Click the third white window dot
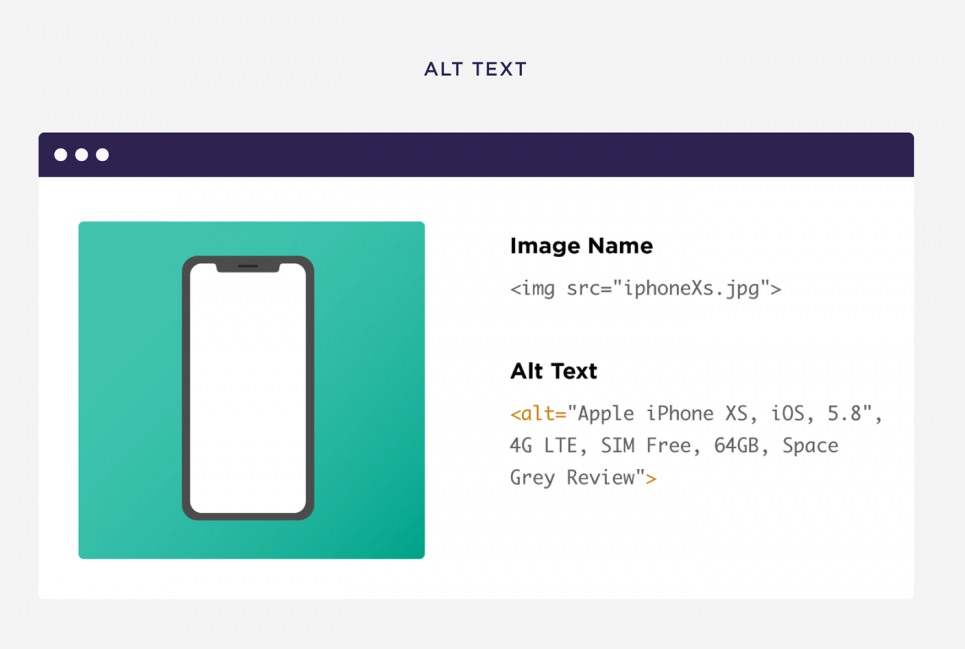This screenshot has width=965, height=649. pyautogui.click(x=103, y=155)
